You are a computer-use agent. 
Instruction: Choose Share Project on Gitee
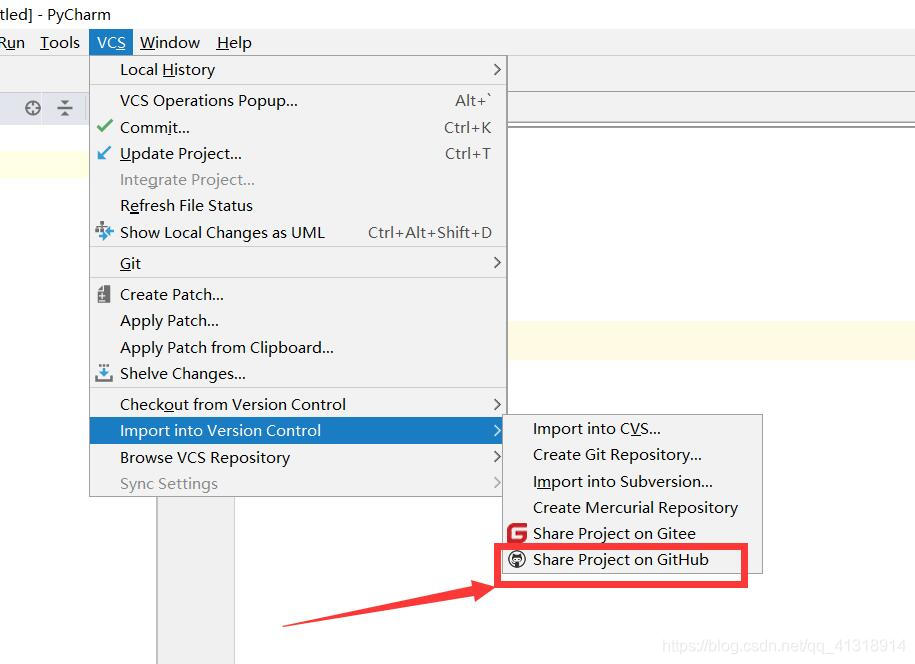point(633,533)
